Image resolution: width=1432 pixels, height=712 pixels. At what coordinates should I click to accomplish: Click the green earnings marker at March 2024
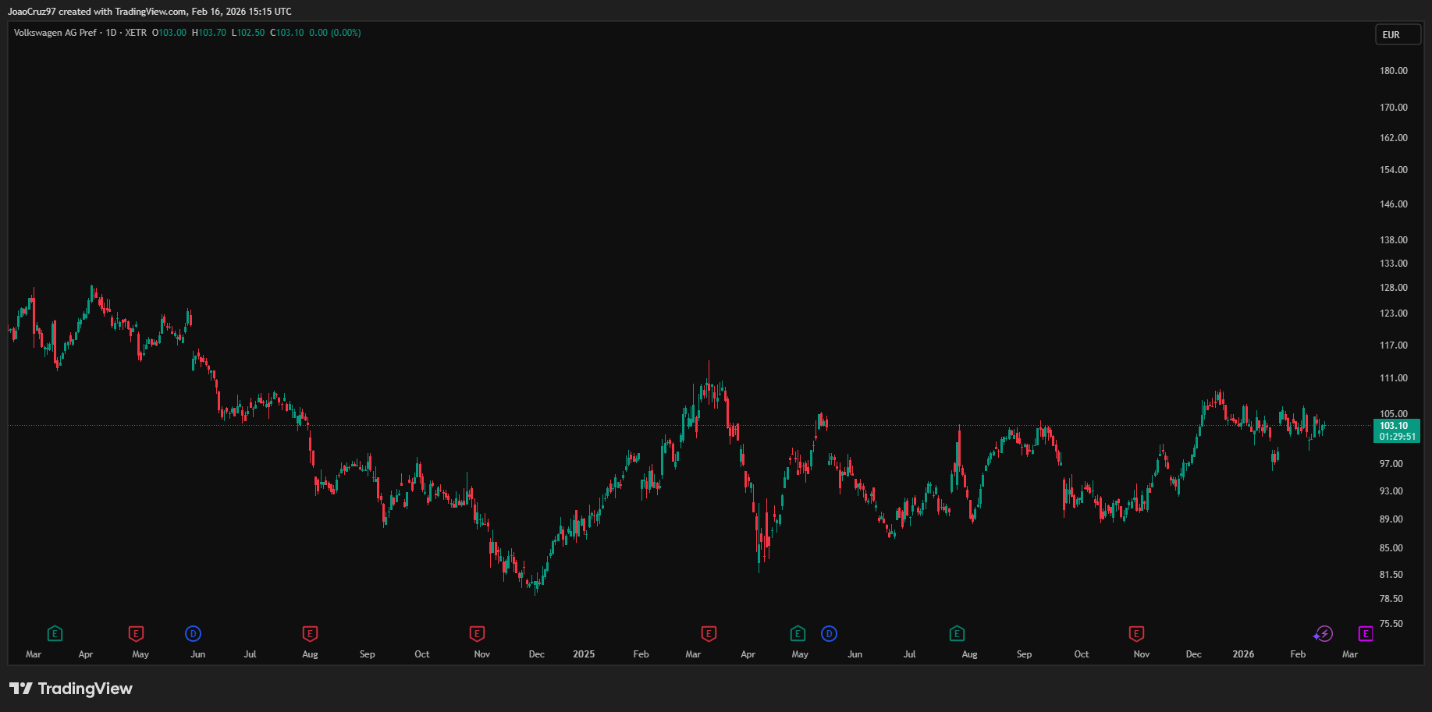55,633
